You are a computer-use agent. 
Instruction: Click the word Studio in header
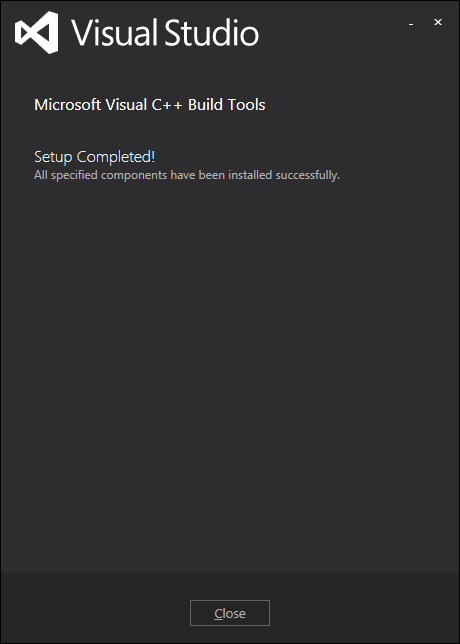212,32
